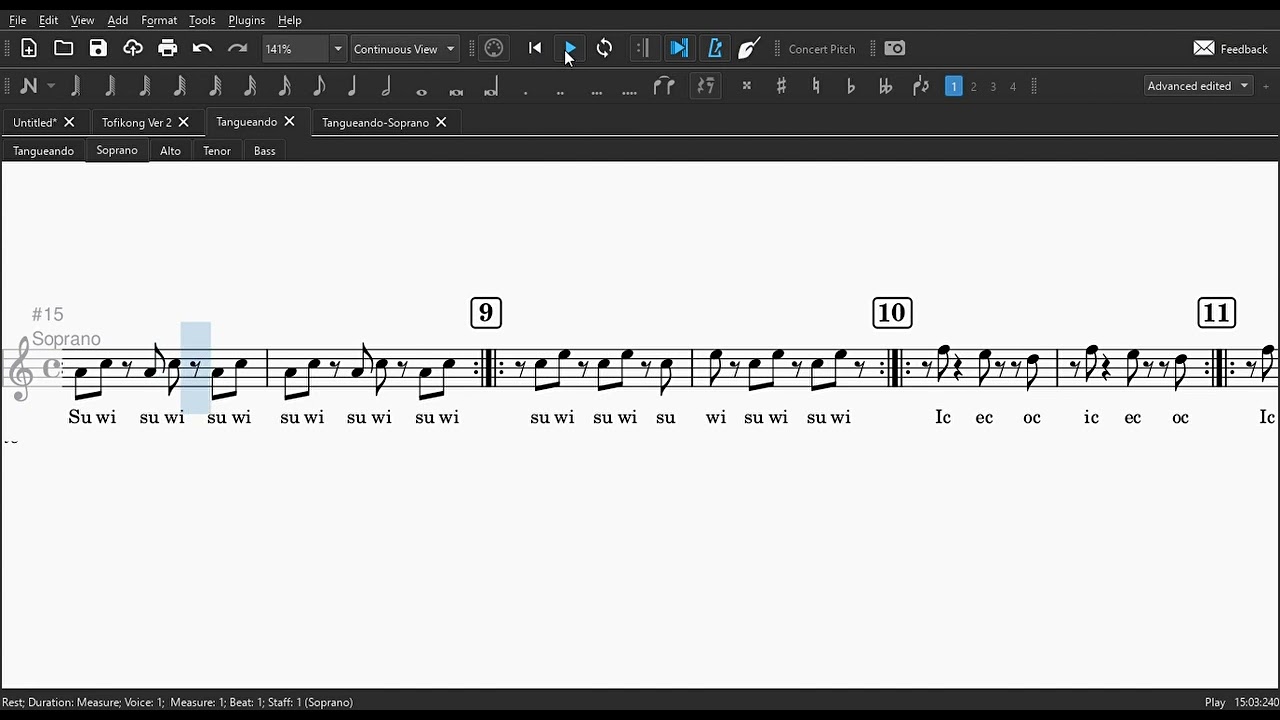Create a new score with the toolbar icon

point(29,48)
